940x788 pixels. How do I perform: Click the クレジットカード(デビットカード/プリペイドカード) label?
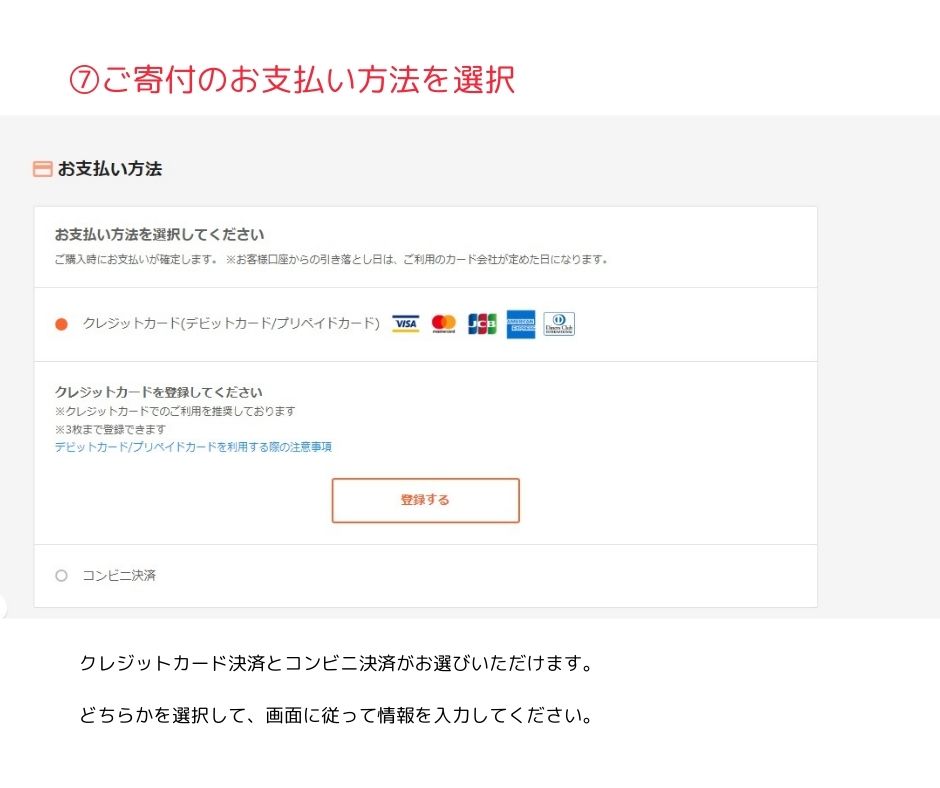click(231, 323)
